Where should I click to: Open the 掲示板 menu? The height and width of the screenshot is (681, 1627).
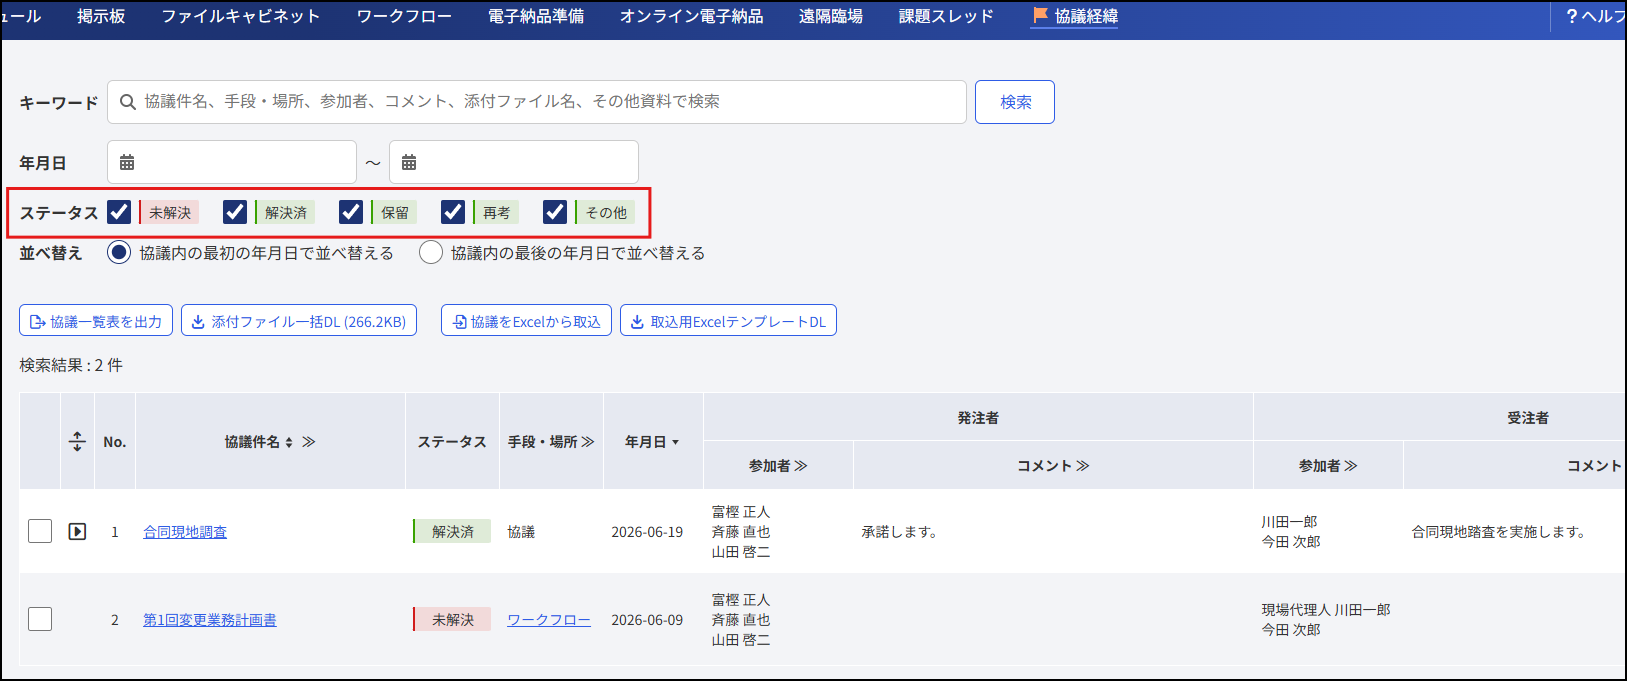point(101,16)
